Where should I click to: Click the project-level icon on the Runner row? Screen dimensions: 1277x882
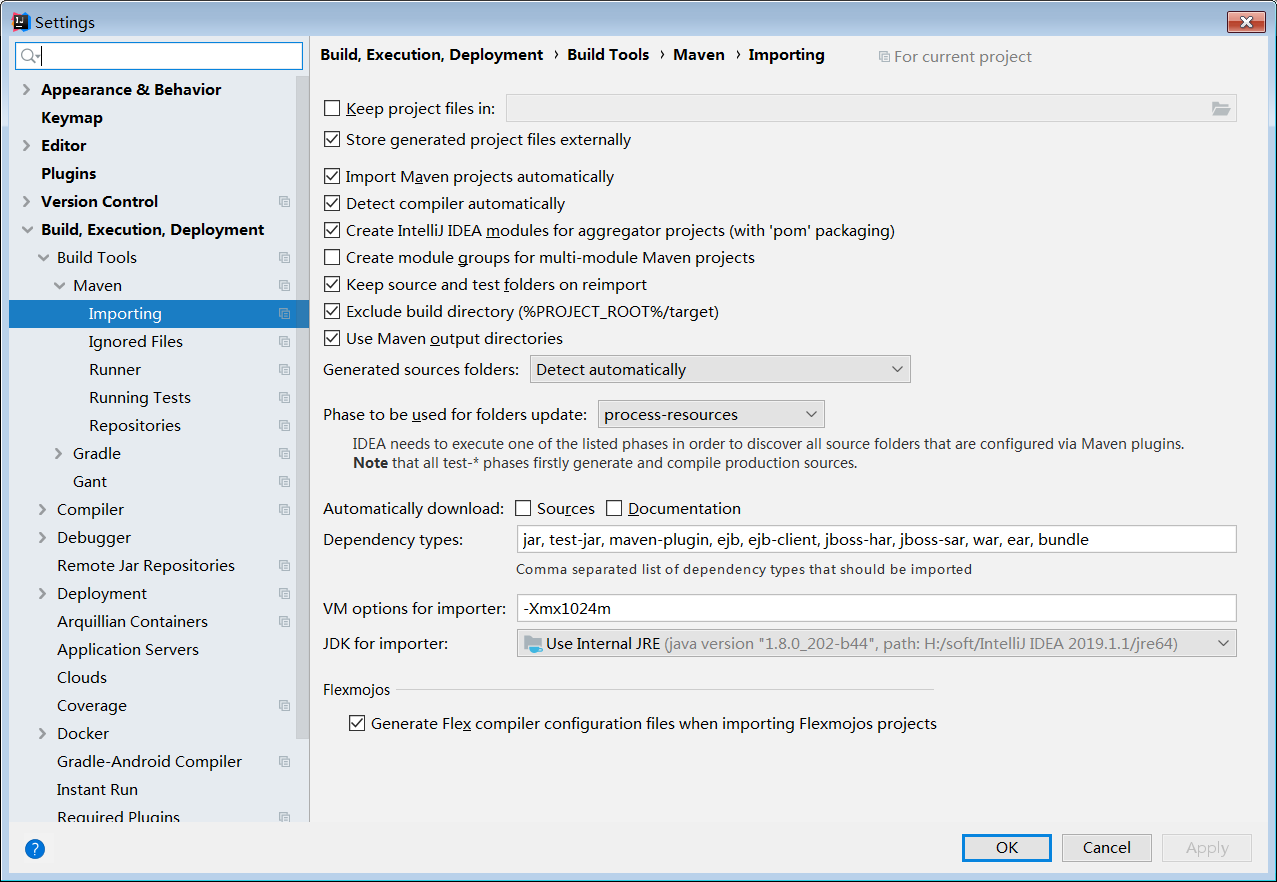(x=285, y=370)
